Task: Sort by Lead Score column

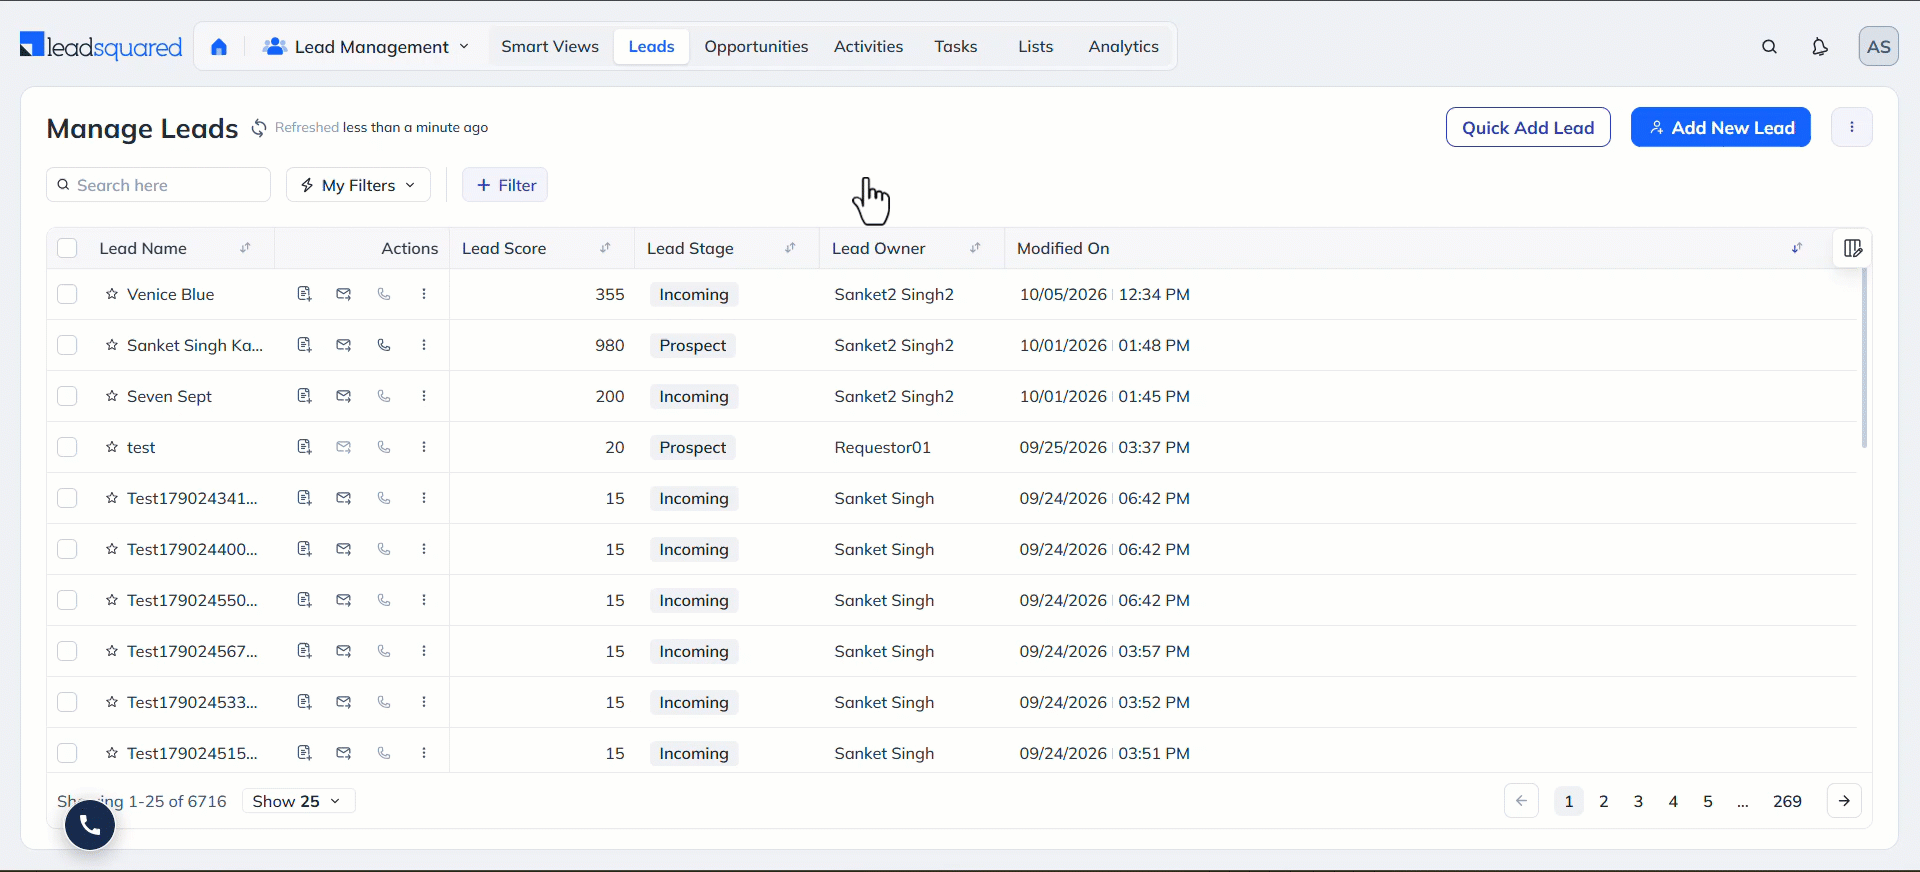Action: pyautogui.click(x=605, y=248)
